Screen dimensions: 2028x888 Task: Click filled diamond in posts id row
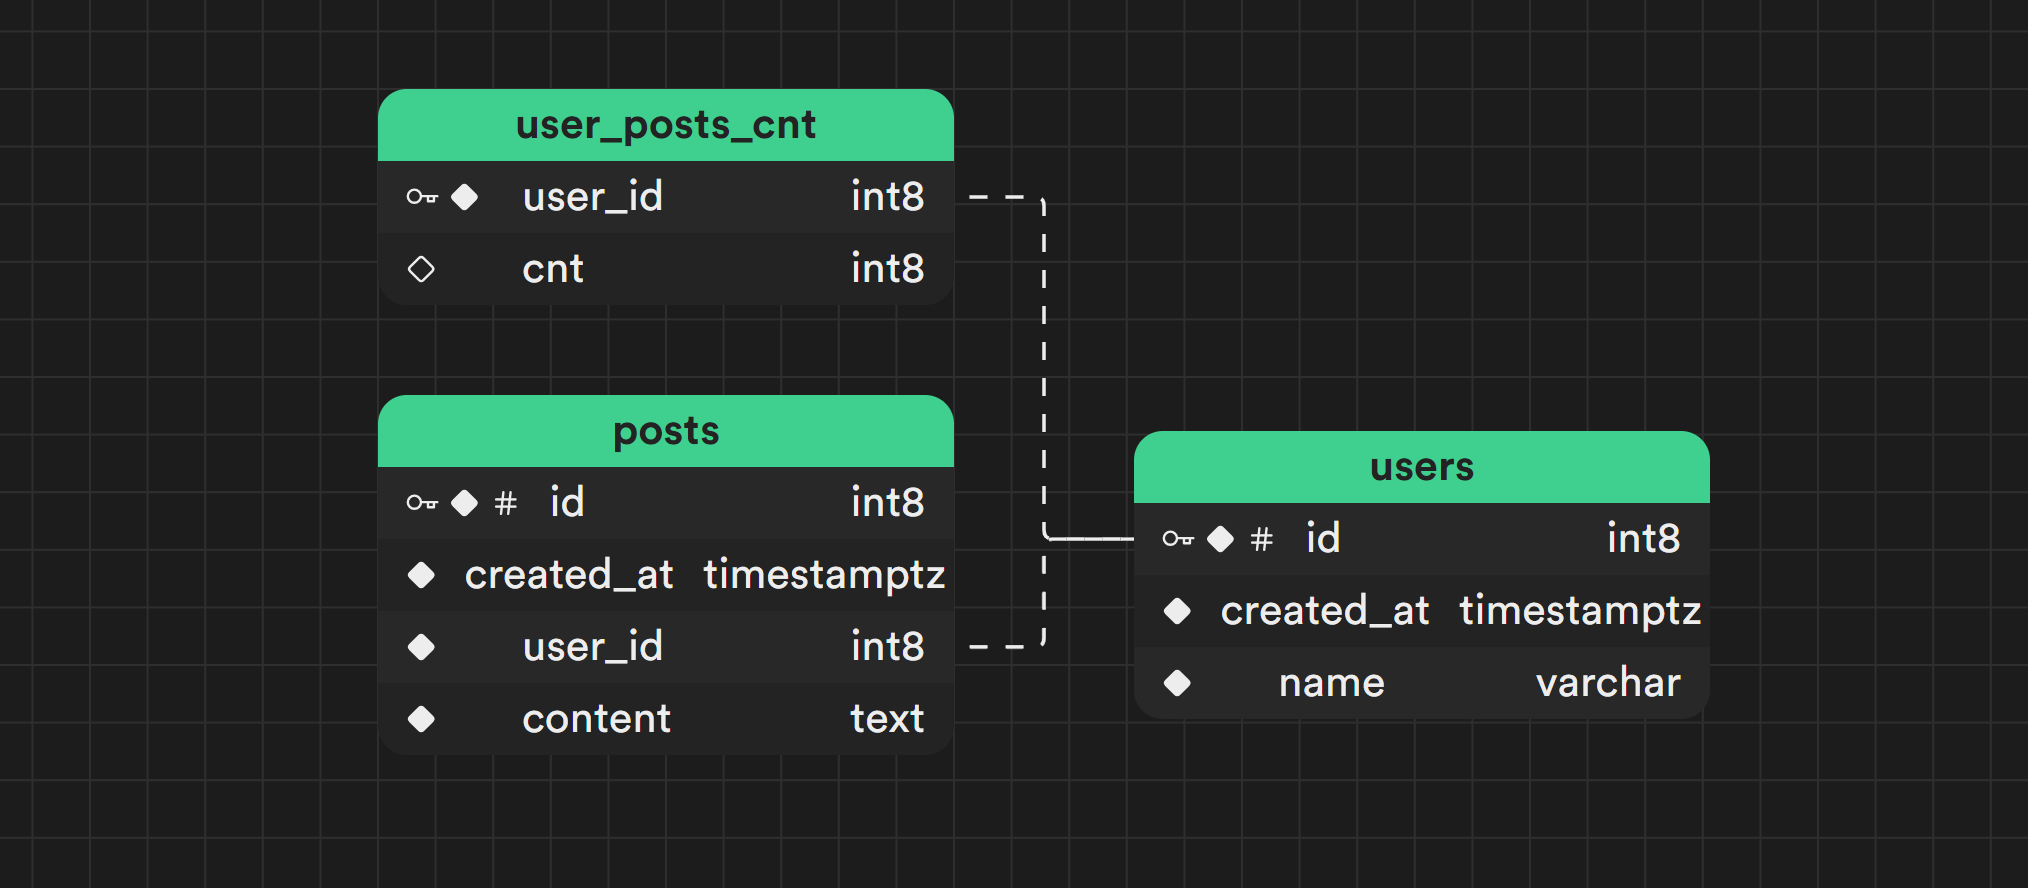tap(464, 503)
